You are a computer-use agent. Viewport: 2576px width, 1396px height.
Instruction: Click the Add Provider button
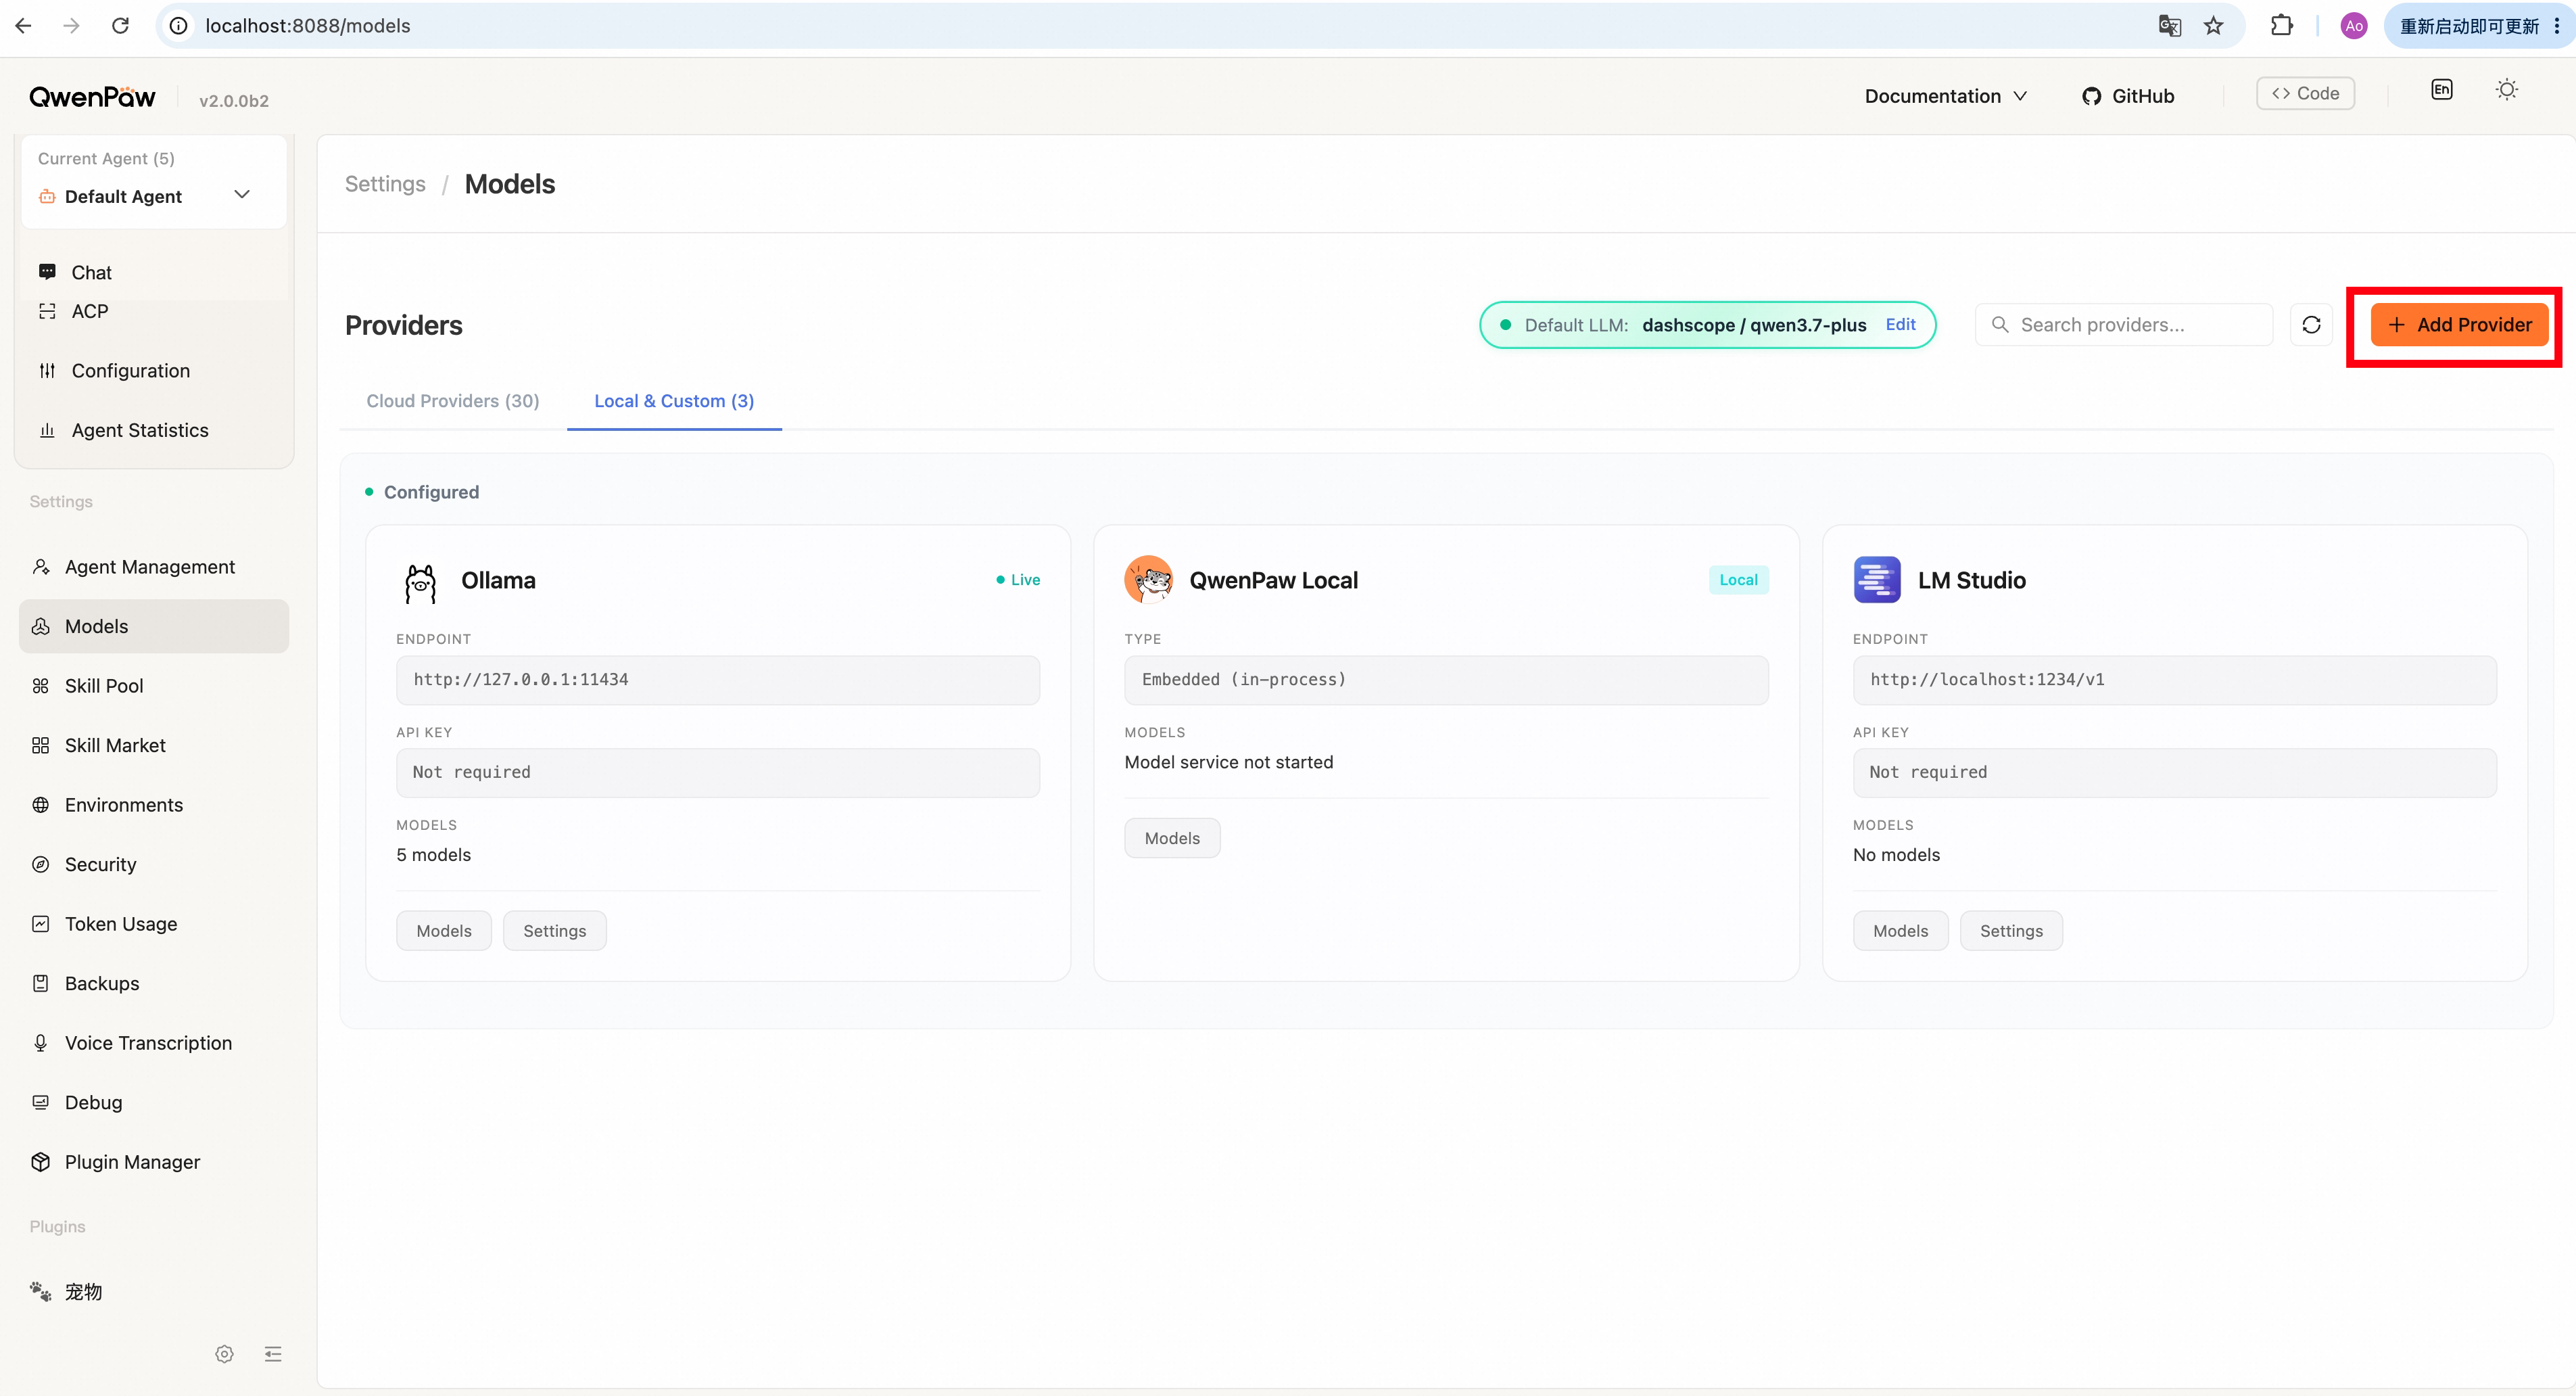click(2459, 325)
